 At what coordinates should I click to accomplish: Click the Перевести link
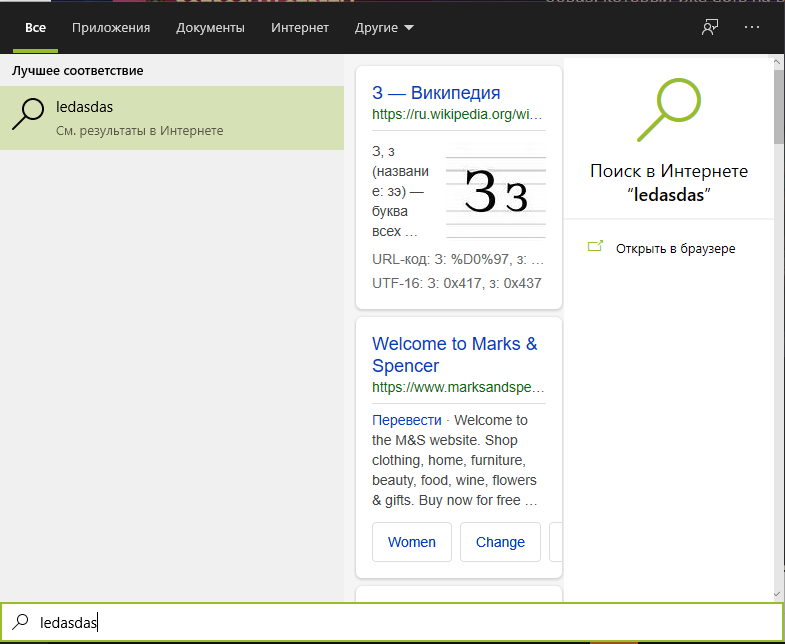click(x=407, y=420)
